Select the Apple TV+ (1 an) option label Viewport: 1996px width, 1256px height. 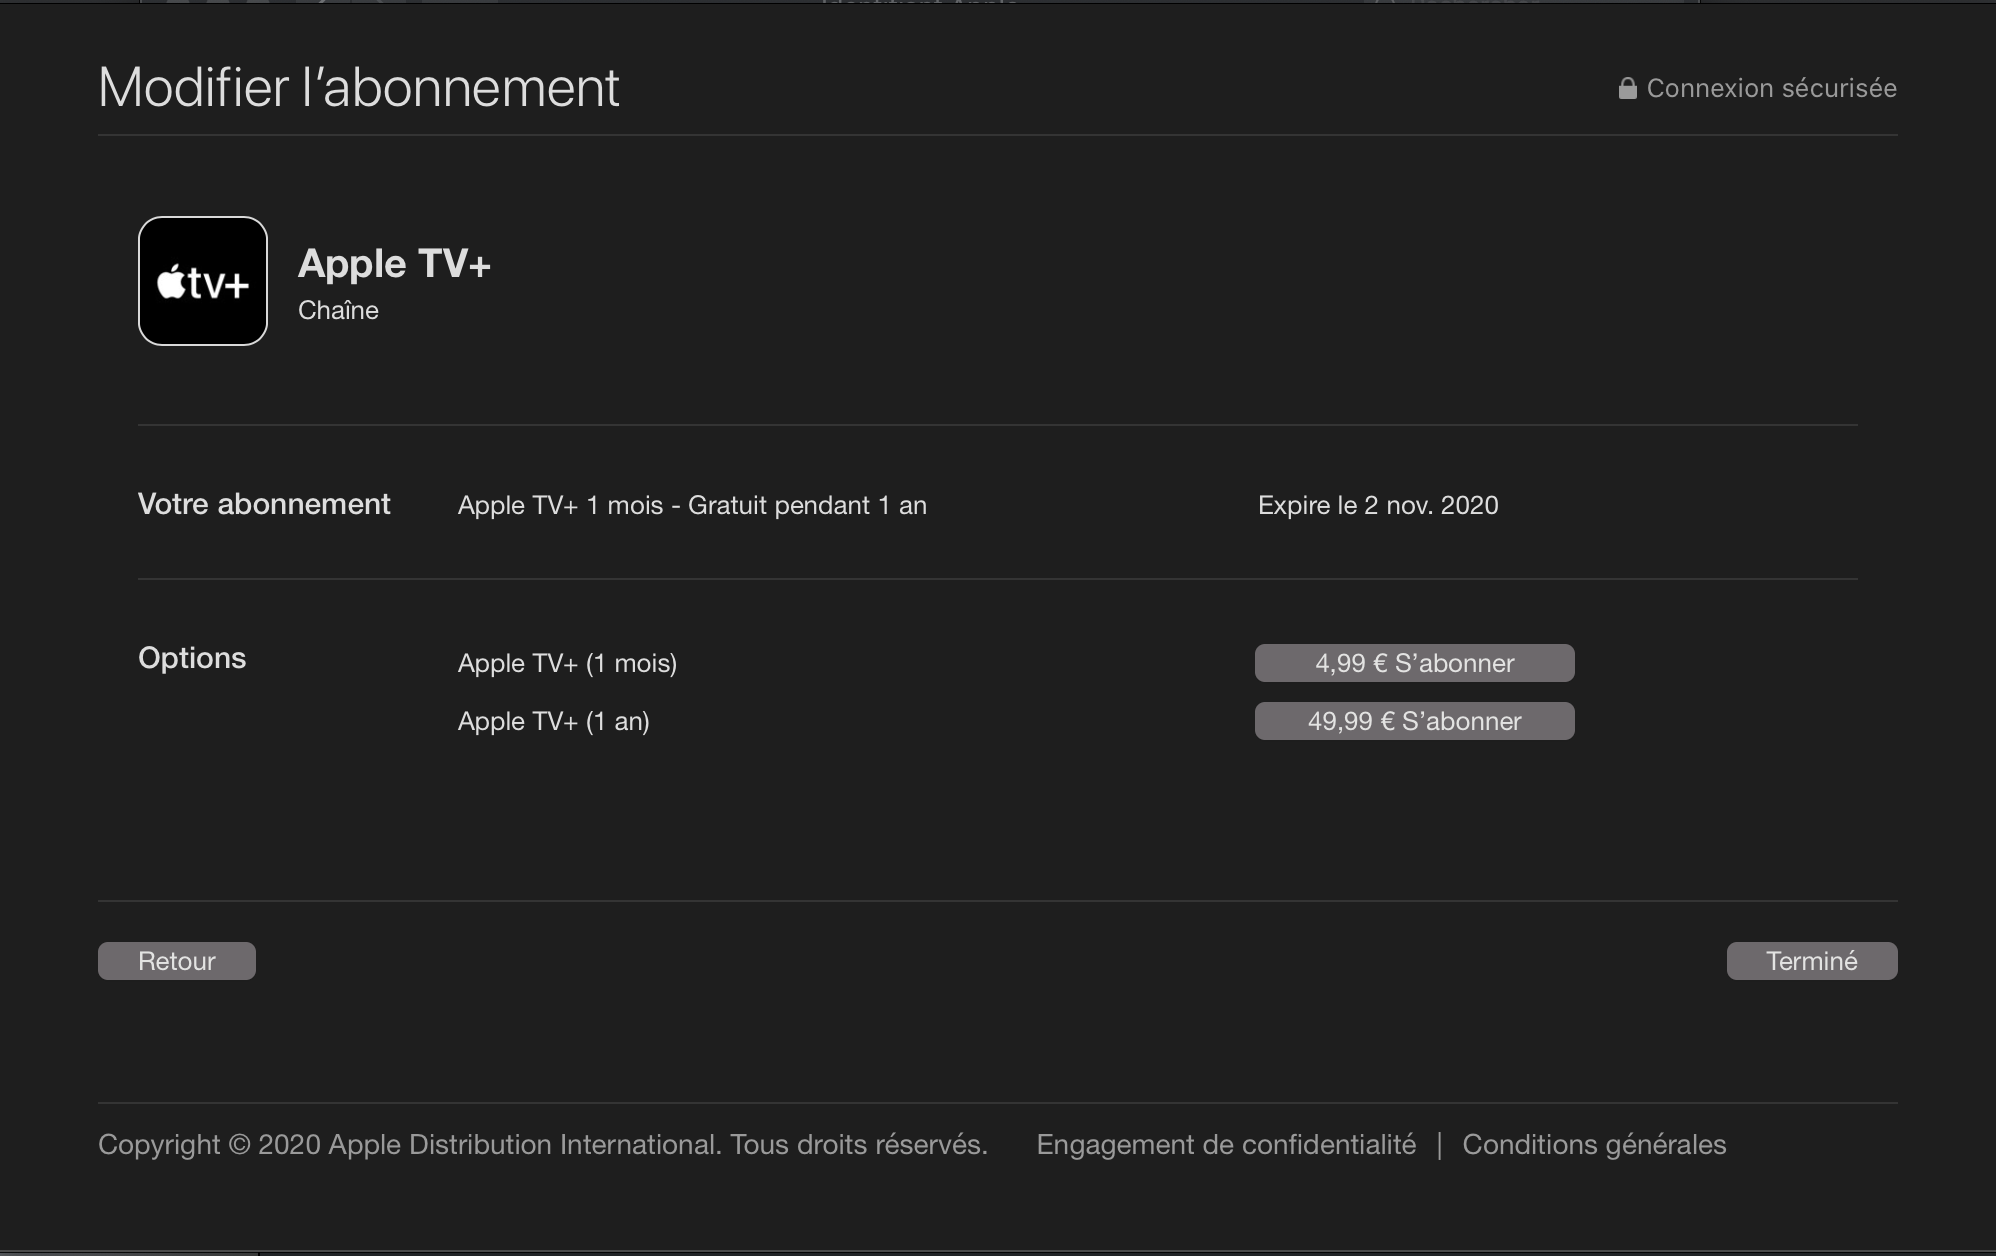pyautogui.click(x=553, y=721)
